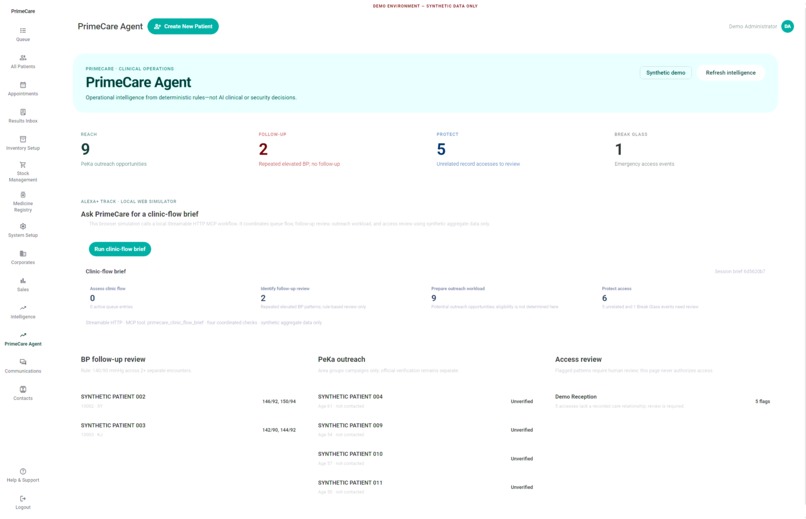Open the Corporates icon
Viewport: 806px width, 519px height.
[x=23, y=254]
